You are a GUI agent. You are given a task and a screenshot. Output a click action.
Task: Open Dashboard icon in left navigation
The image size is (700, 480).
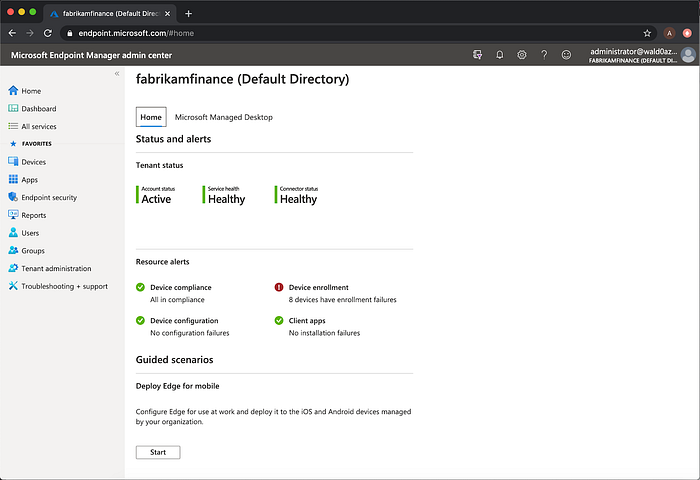(13, 109)
